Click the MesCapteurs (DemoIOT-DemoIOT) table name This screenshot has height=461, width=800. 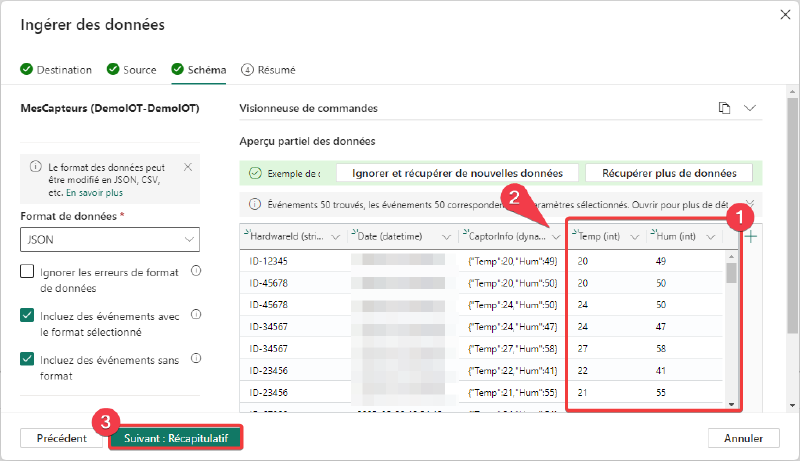(x=110, y=108)
